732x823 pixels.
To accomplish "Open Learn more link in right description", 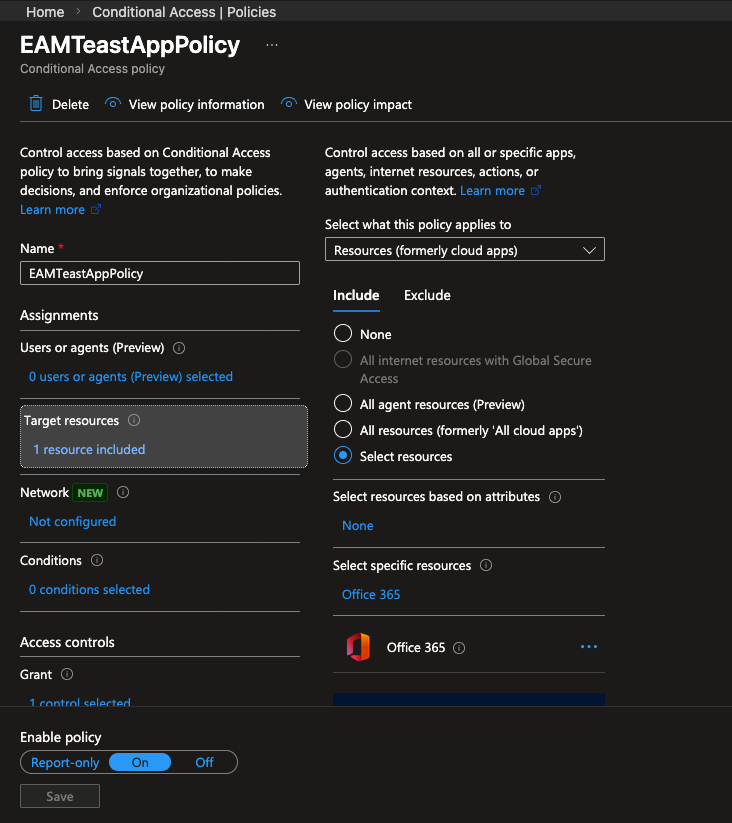I will click(492, 191).
